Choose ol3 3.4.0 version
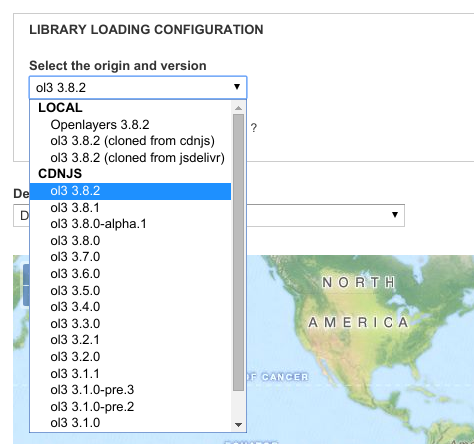Viewport: 474px width, 444px height. (x=130, y=307)
